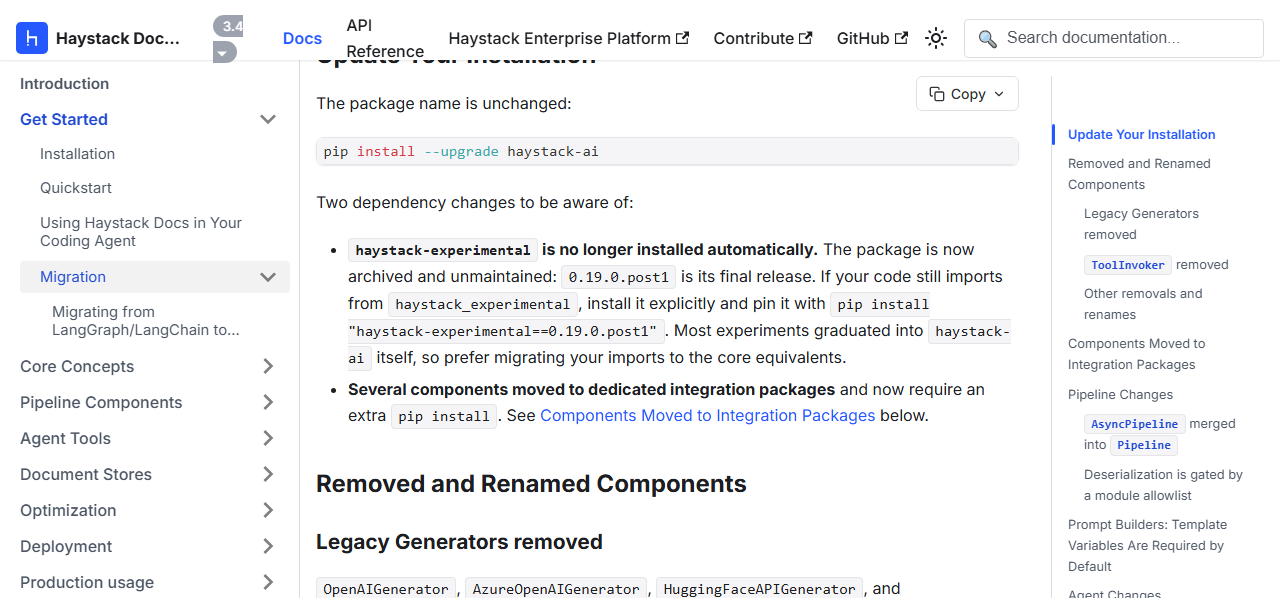Open Get Started sidebar section
The height and width of the screenshot is (598, 1280).
pyautogui.click(x=64, y=119)
